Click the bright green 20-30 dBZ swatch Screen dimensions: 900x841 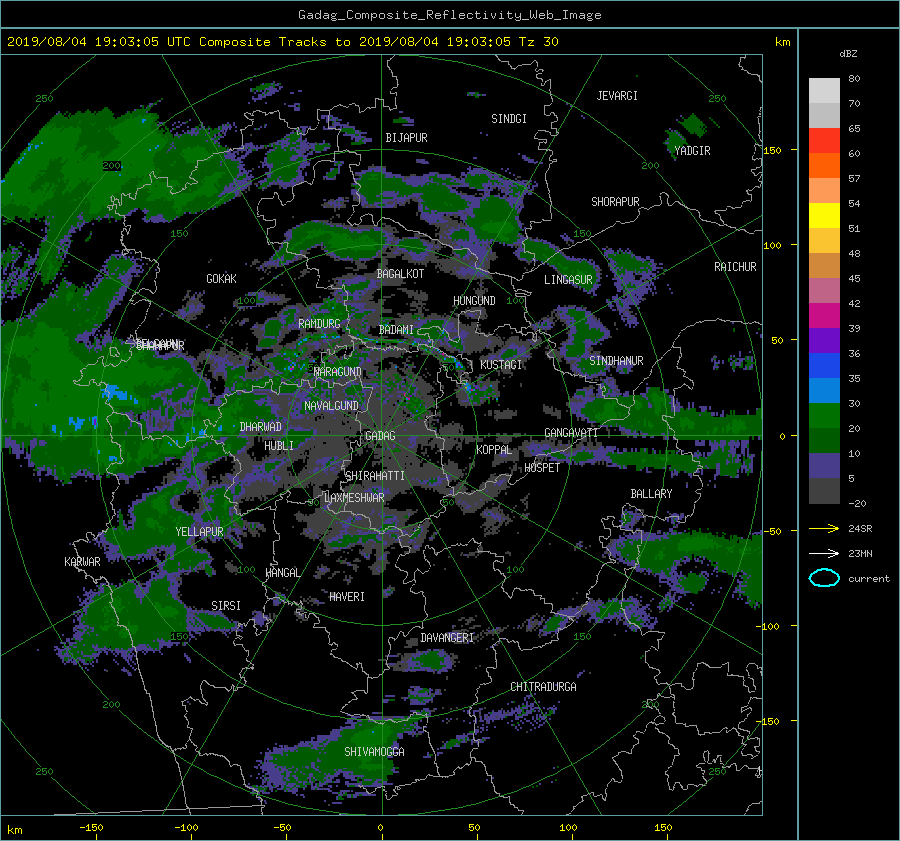(824, 416)
